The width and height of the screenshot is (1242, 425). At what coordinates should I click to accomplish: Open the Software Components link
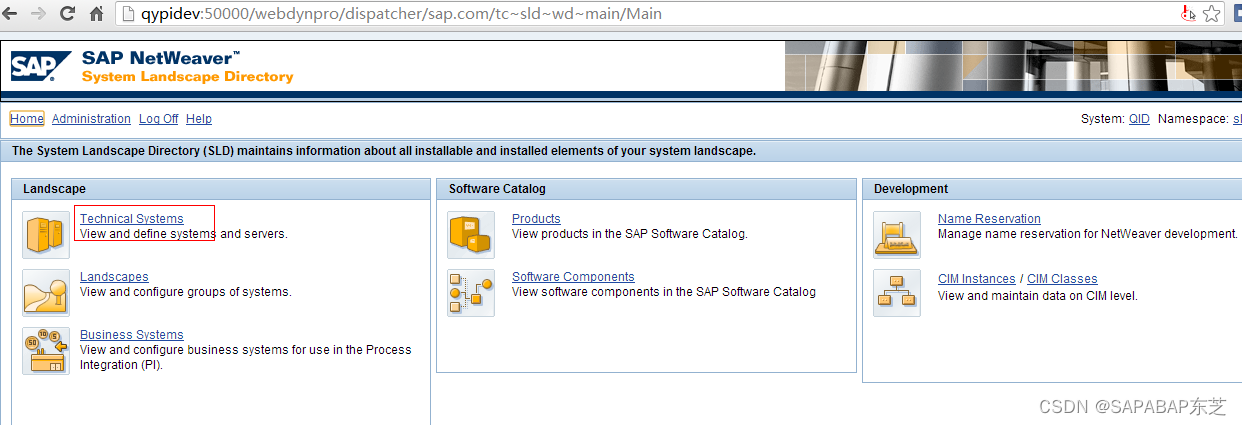(573, 277)
